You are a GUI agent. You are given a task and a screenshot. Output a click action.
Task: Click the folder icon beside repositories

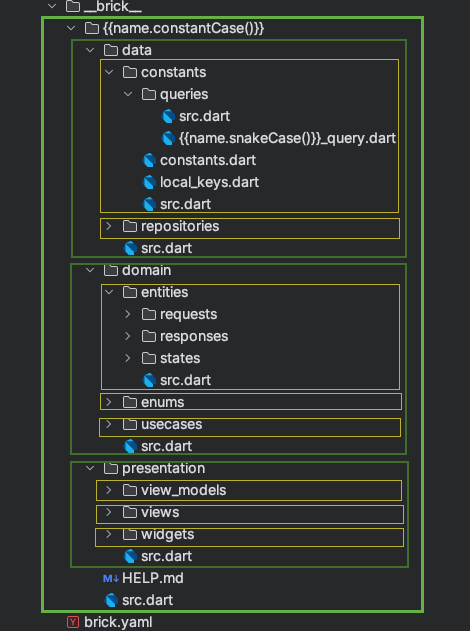[x=130, y=226]
